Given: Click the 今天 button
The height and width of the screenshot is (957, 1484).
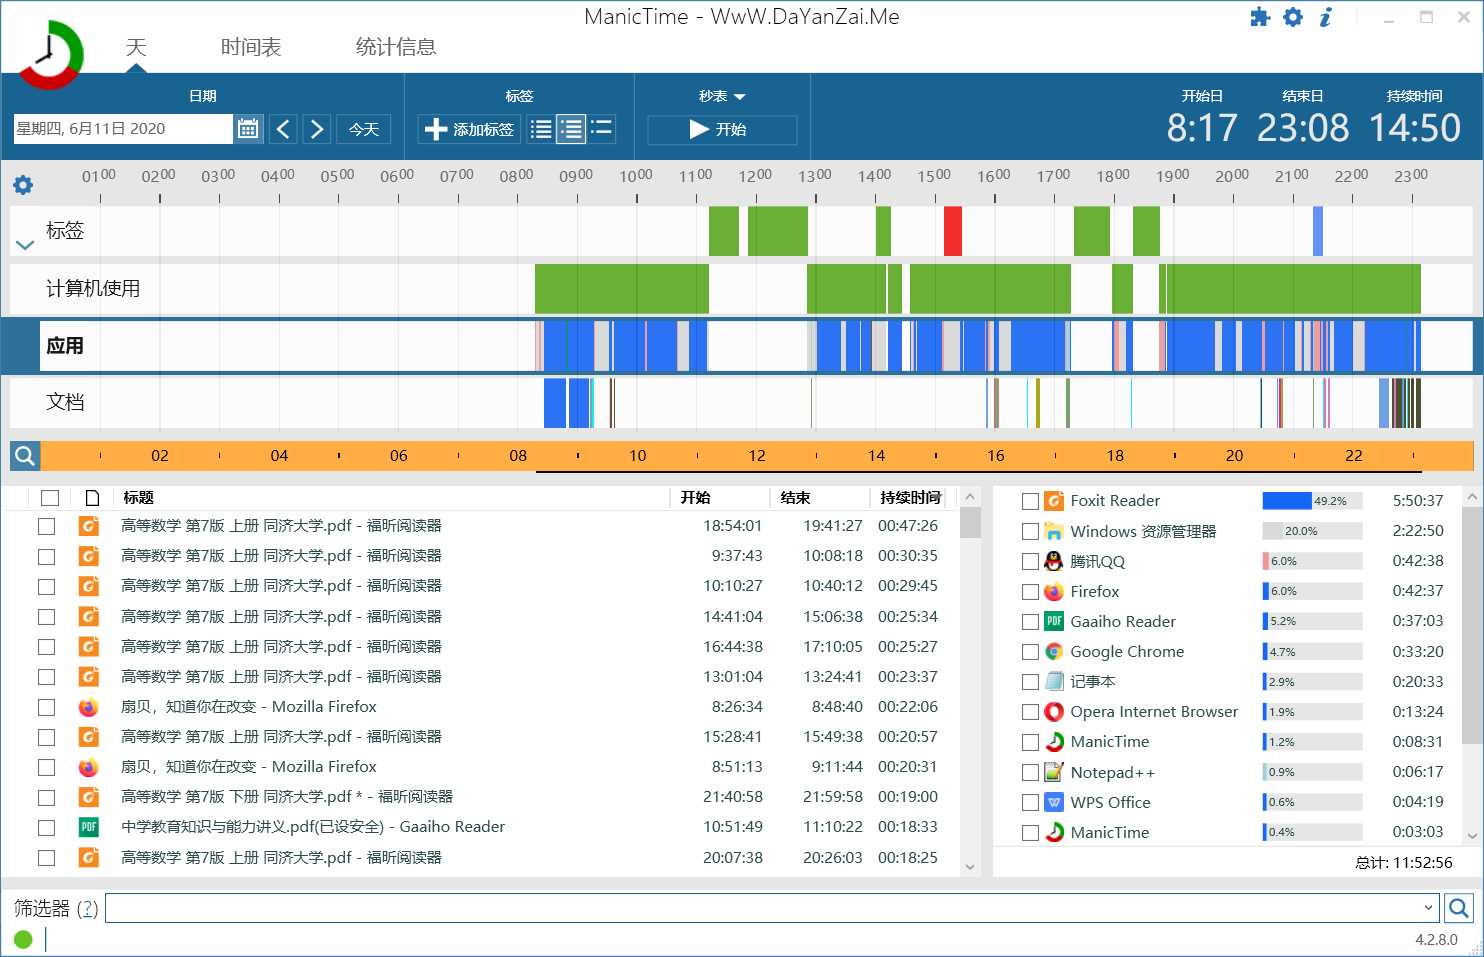Looking at the screenshot, I should (363, 129).
